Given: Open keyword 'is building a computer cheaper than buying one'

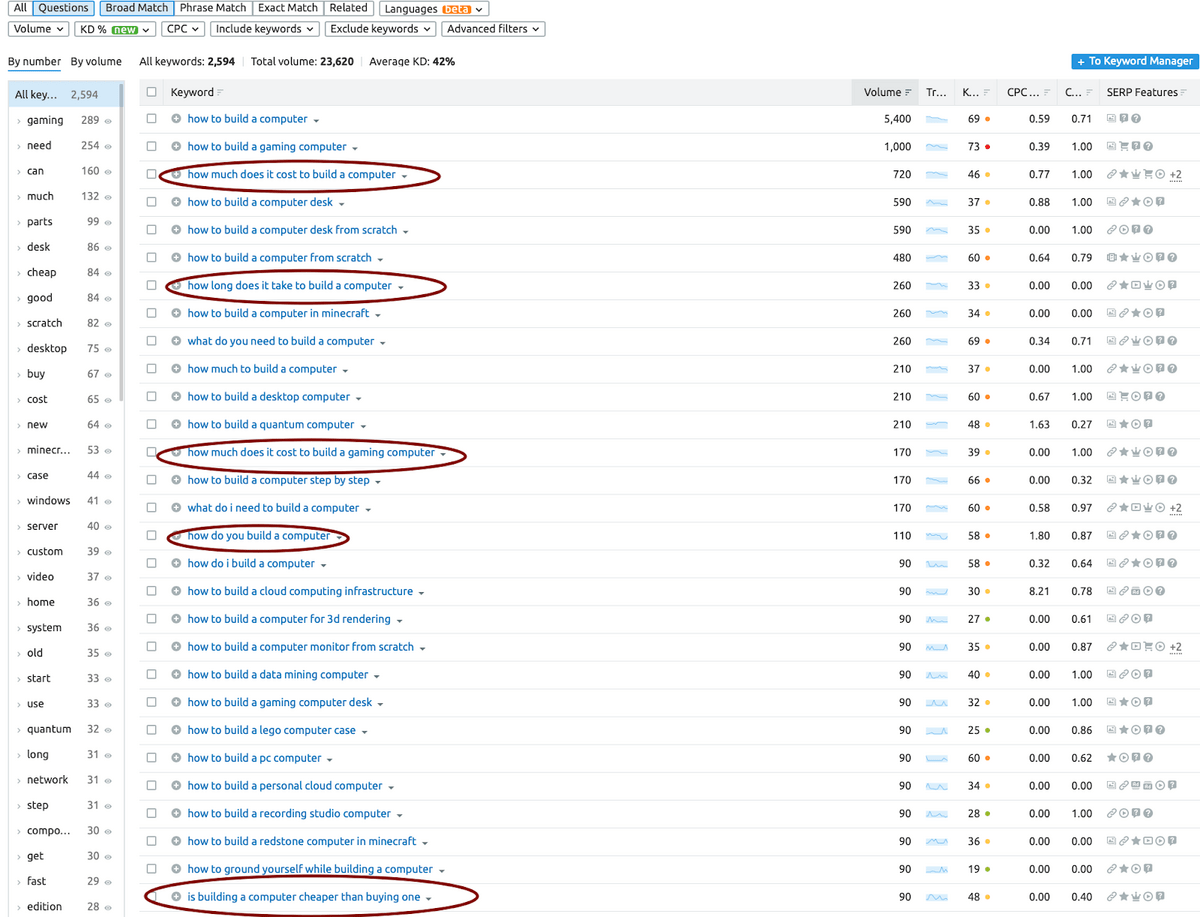Looking at the screenshot, I should point(304,897).
